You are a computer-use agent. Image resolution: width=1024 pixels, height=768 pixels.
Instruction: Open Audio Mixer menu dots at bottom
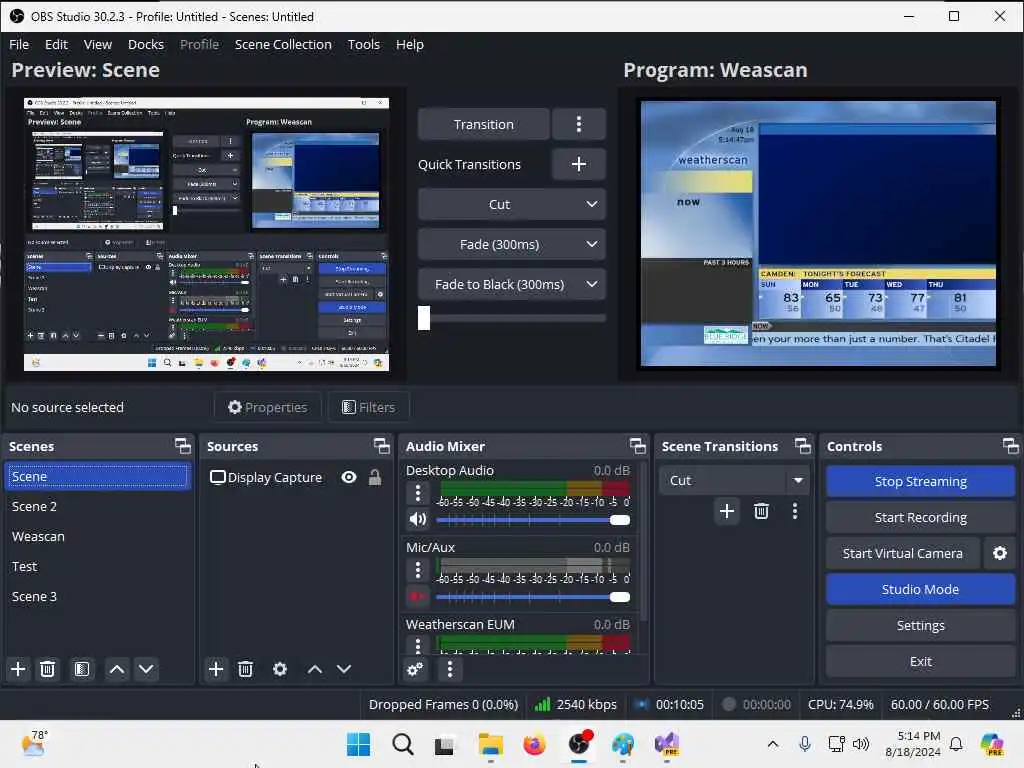[449, 669]
